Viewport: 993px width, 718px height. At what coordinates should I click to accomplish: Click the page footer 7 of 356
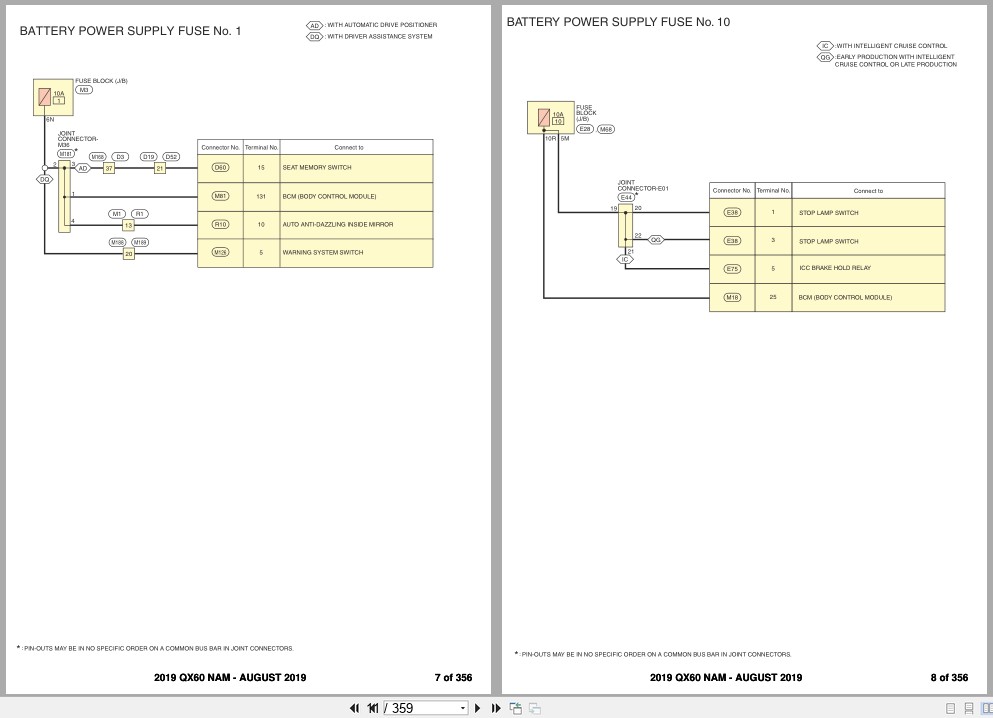453,677
